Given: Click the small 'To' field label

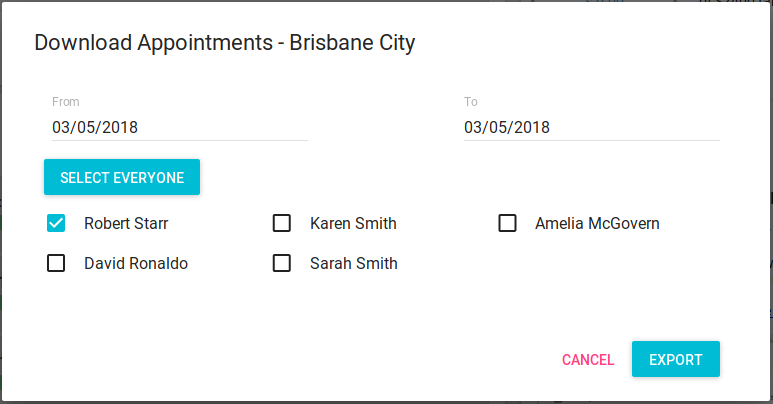Looking at the screenshot, I should click(471, 102).
